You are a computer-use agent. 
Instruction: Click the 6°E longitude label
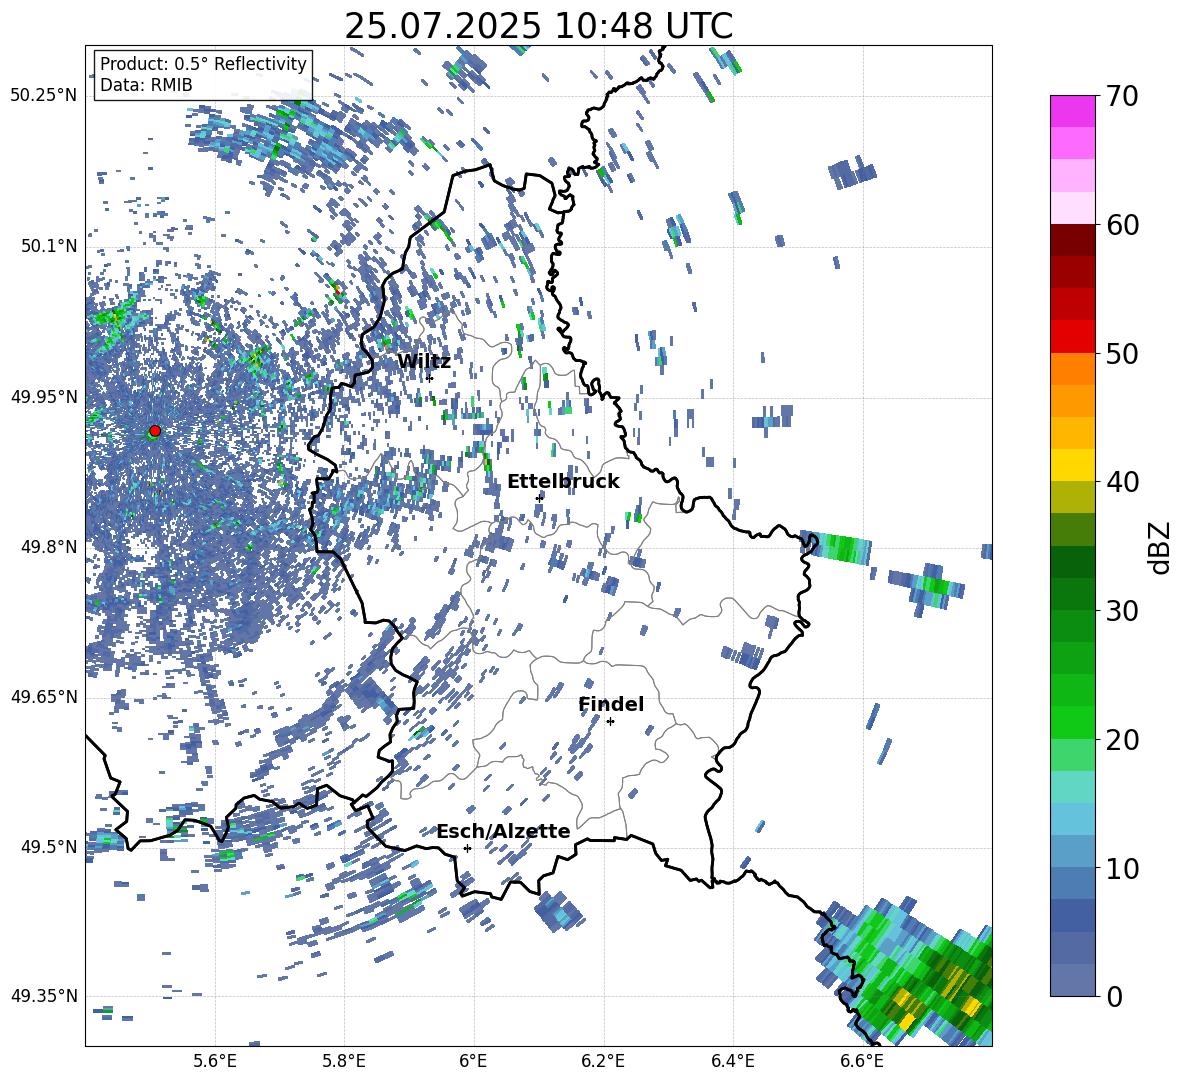click(x=473, y=1061)
